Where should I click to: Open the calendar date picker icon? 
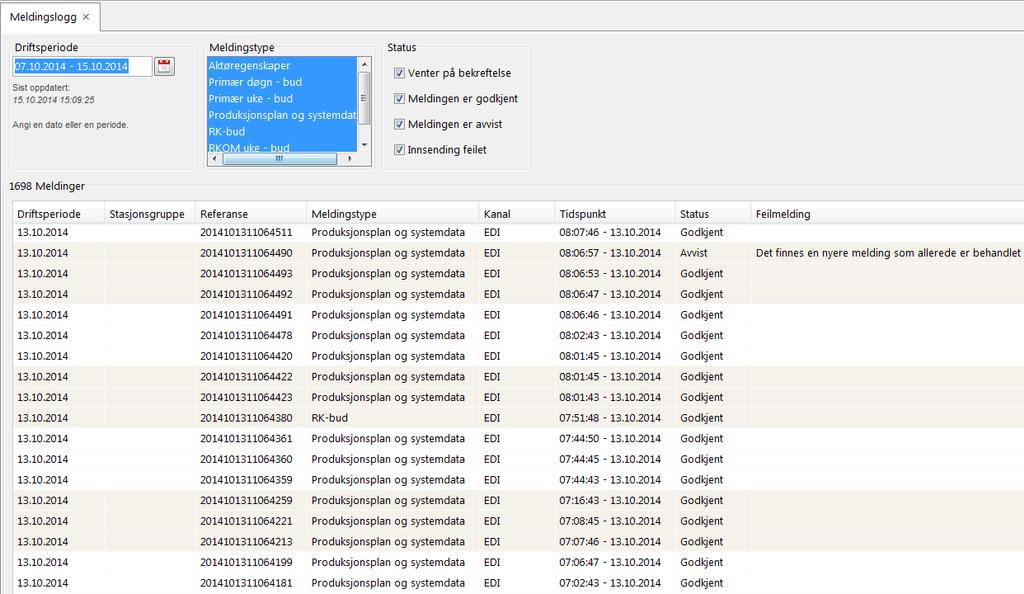(x=165, y=66)
